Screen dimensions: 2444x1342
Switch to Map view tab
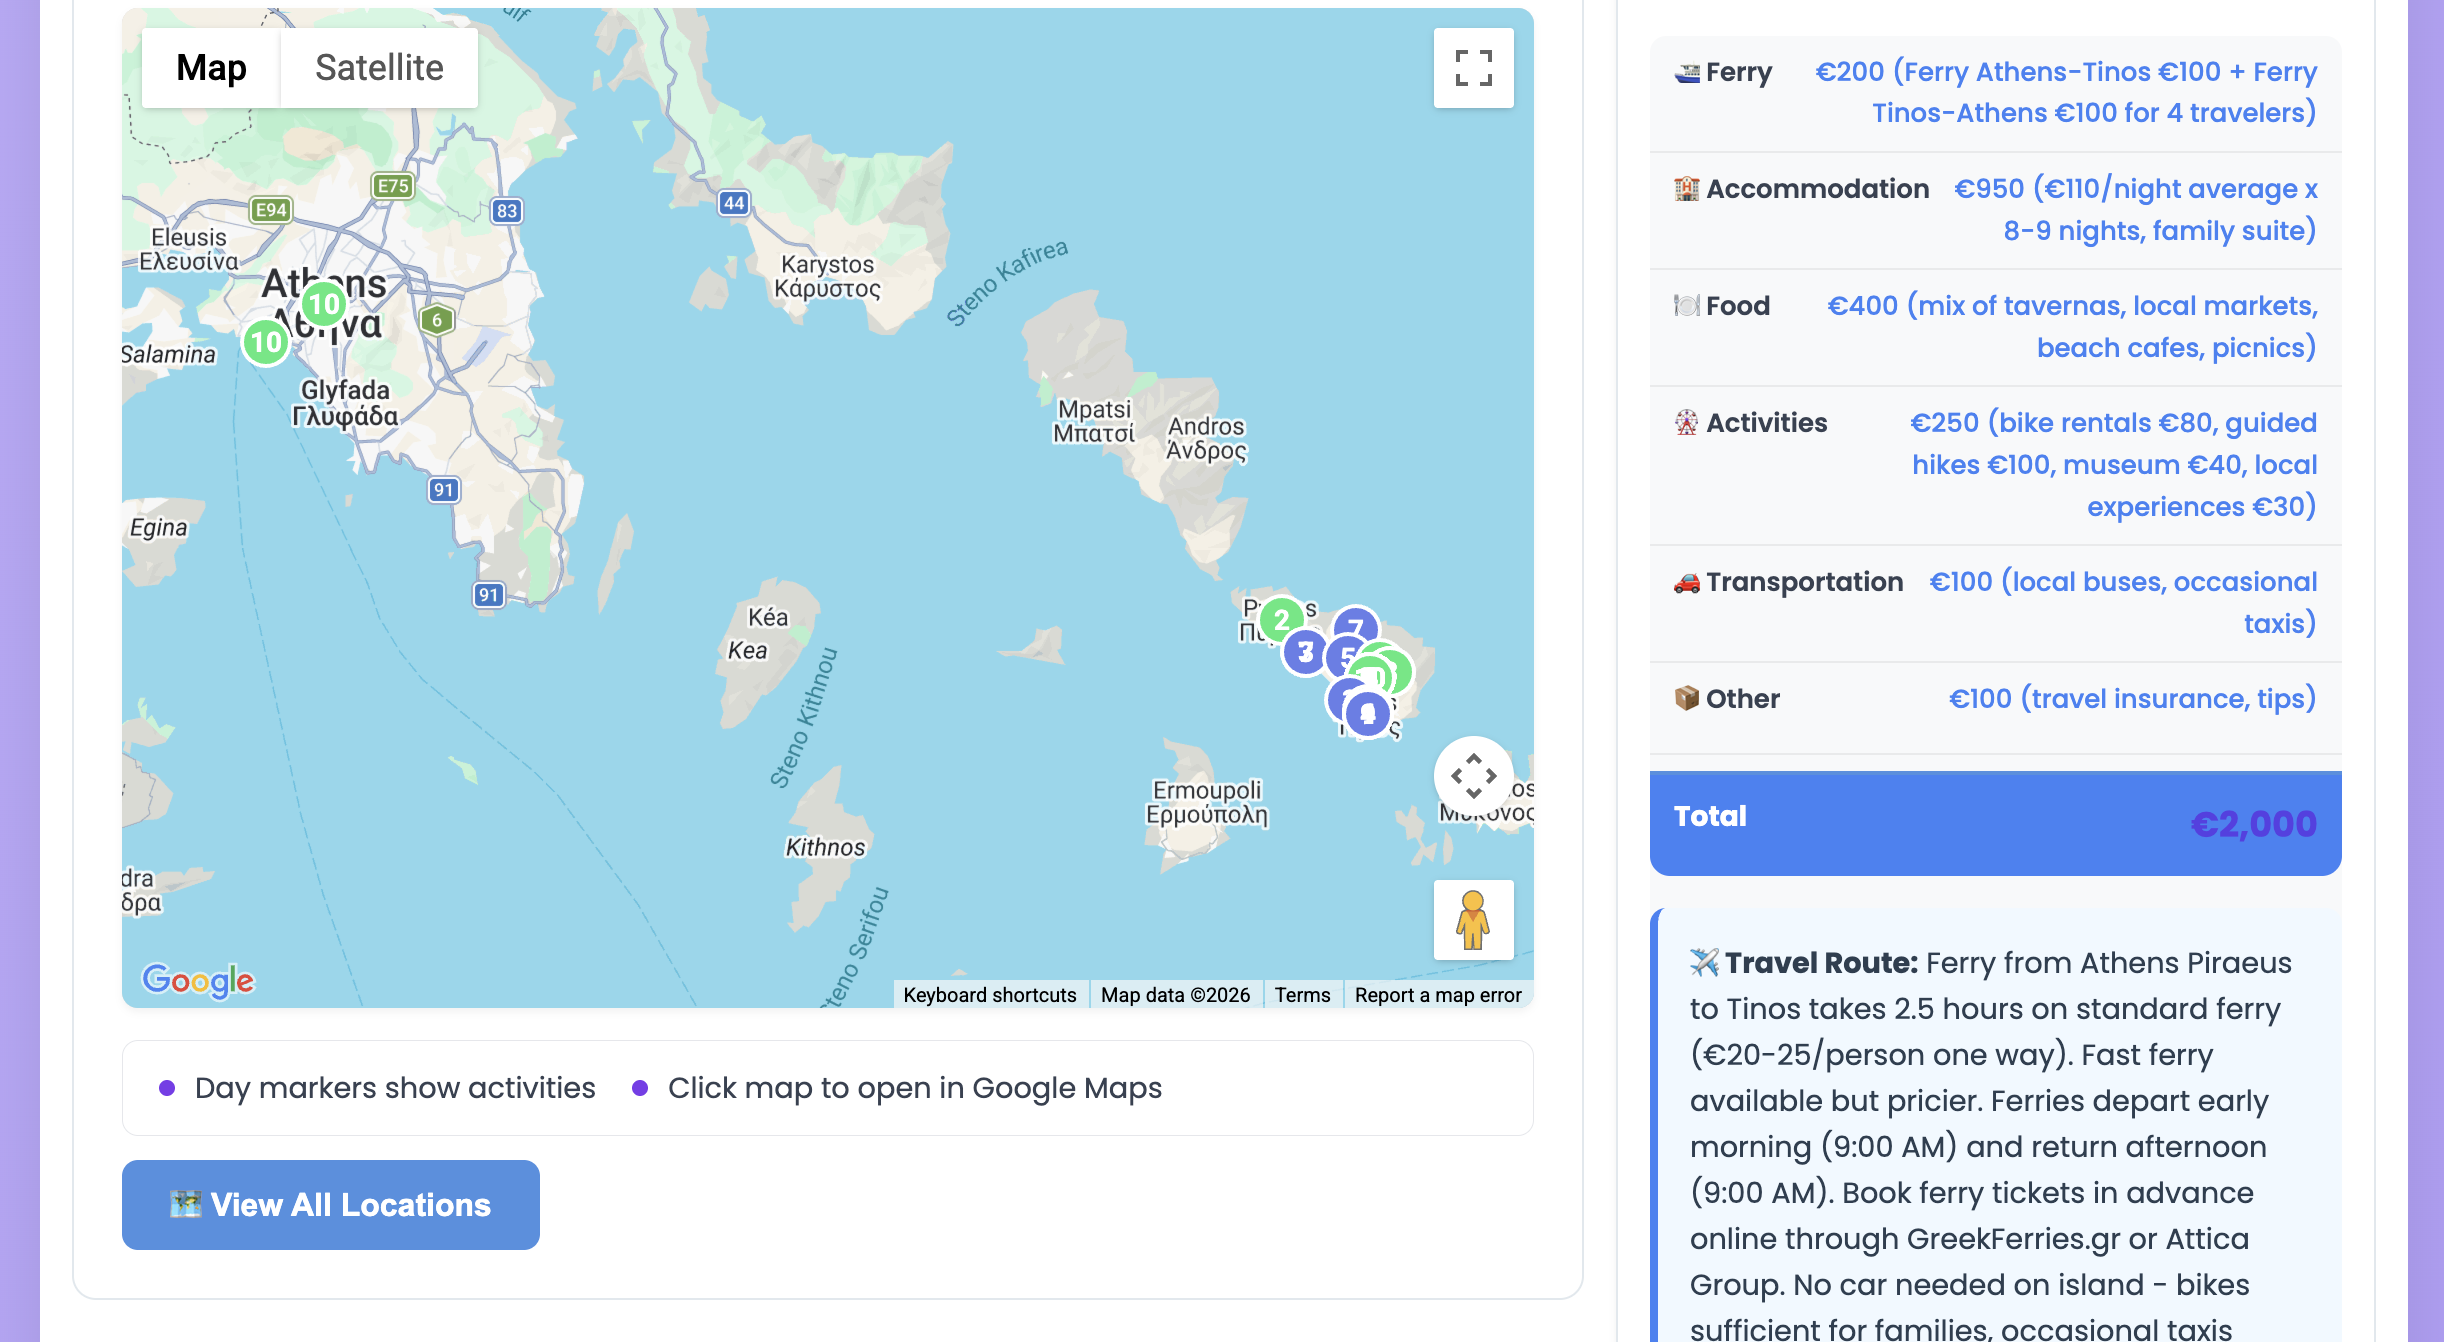click(211, 68)
